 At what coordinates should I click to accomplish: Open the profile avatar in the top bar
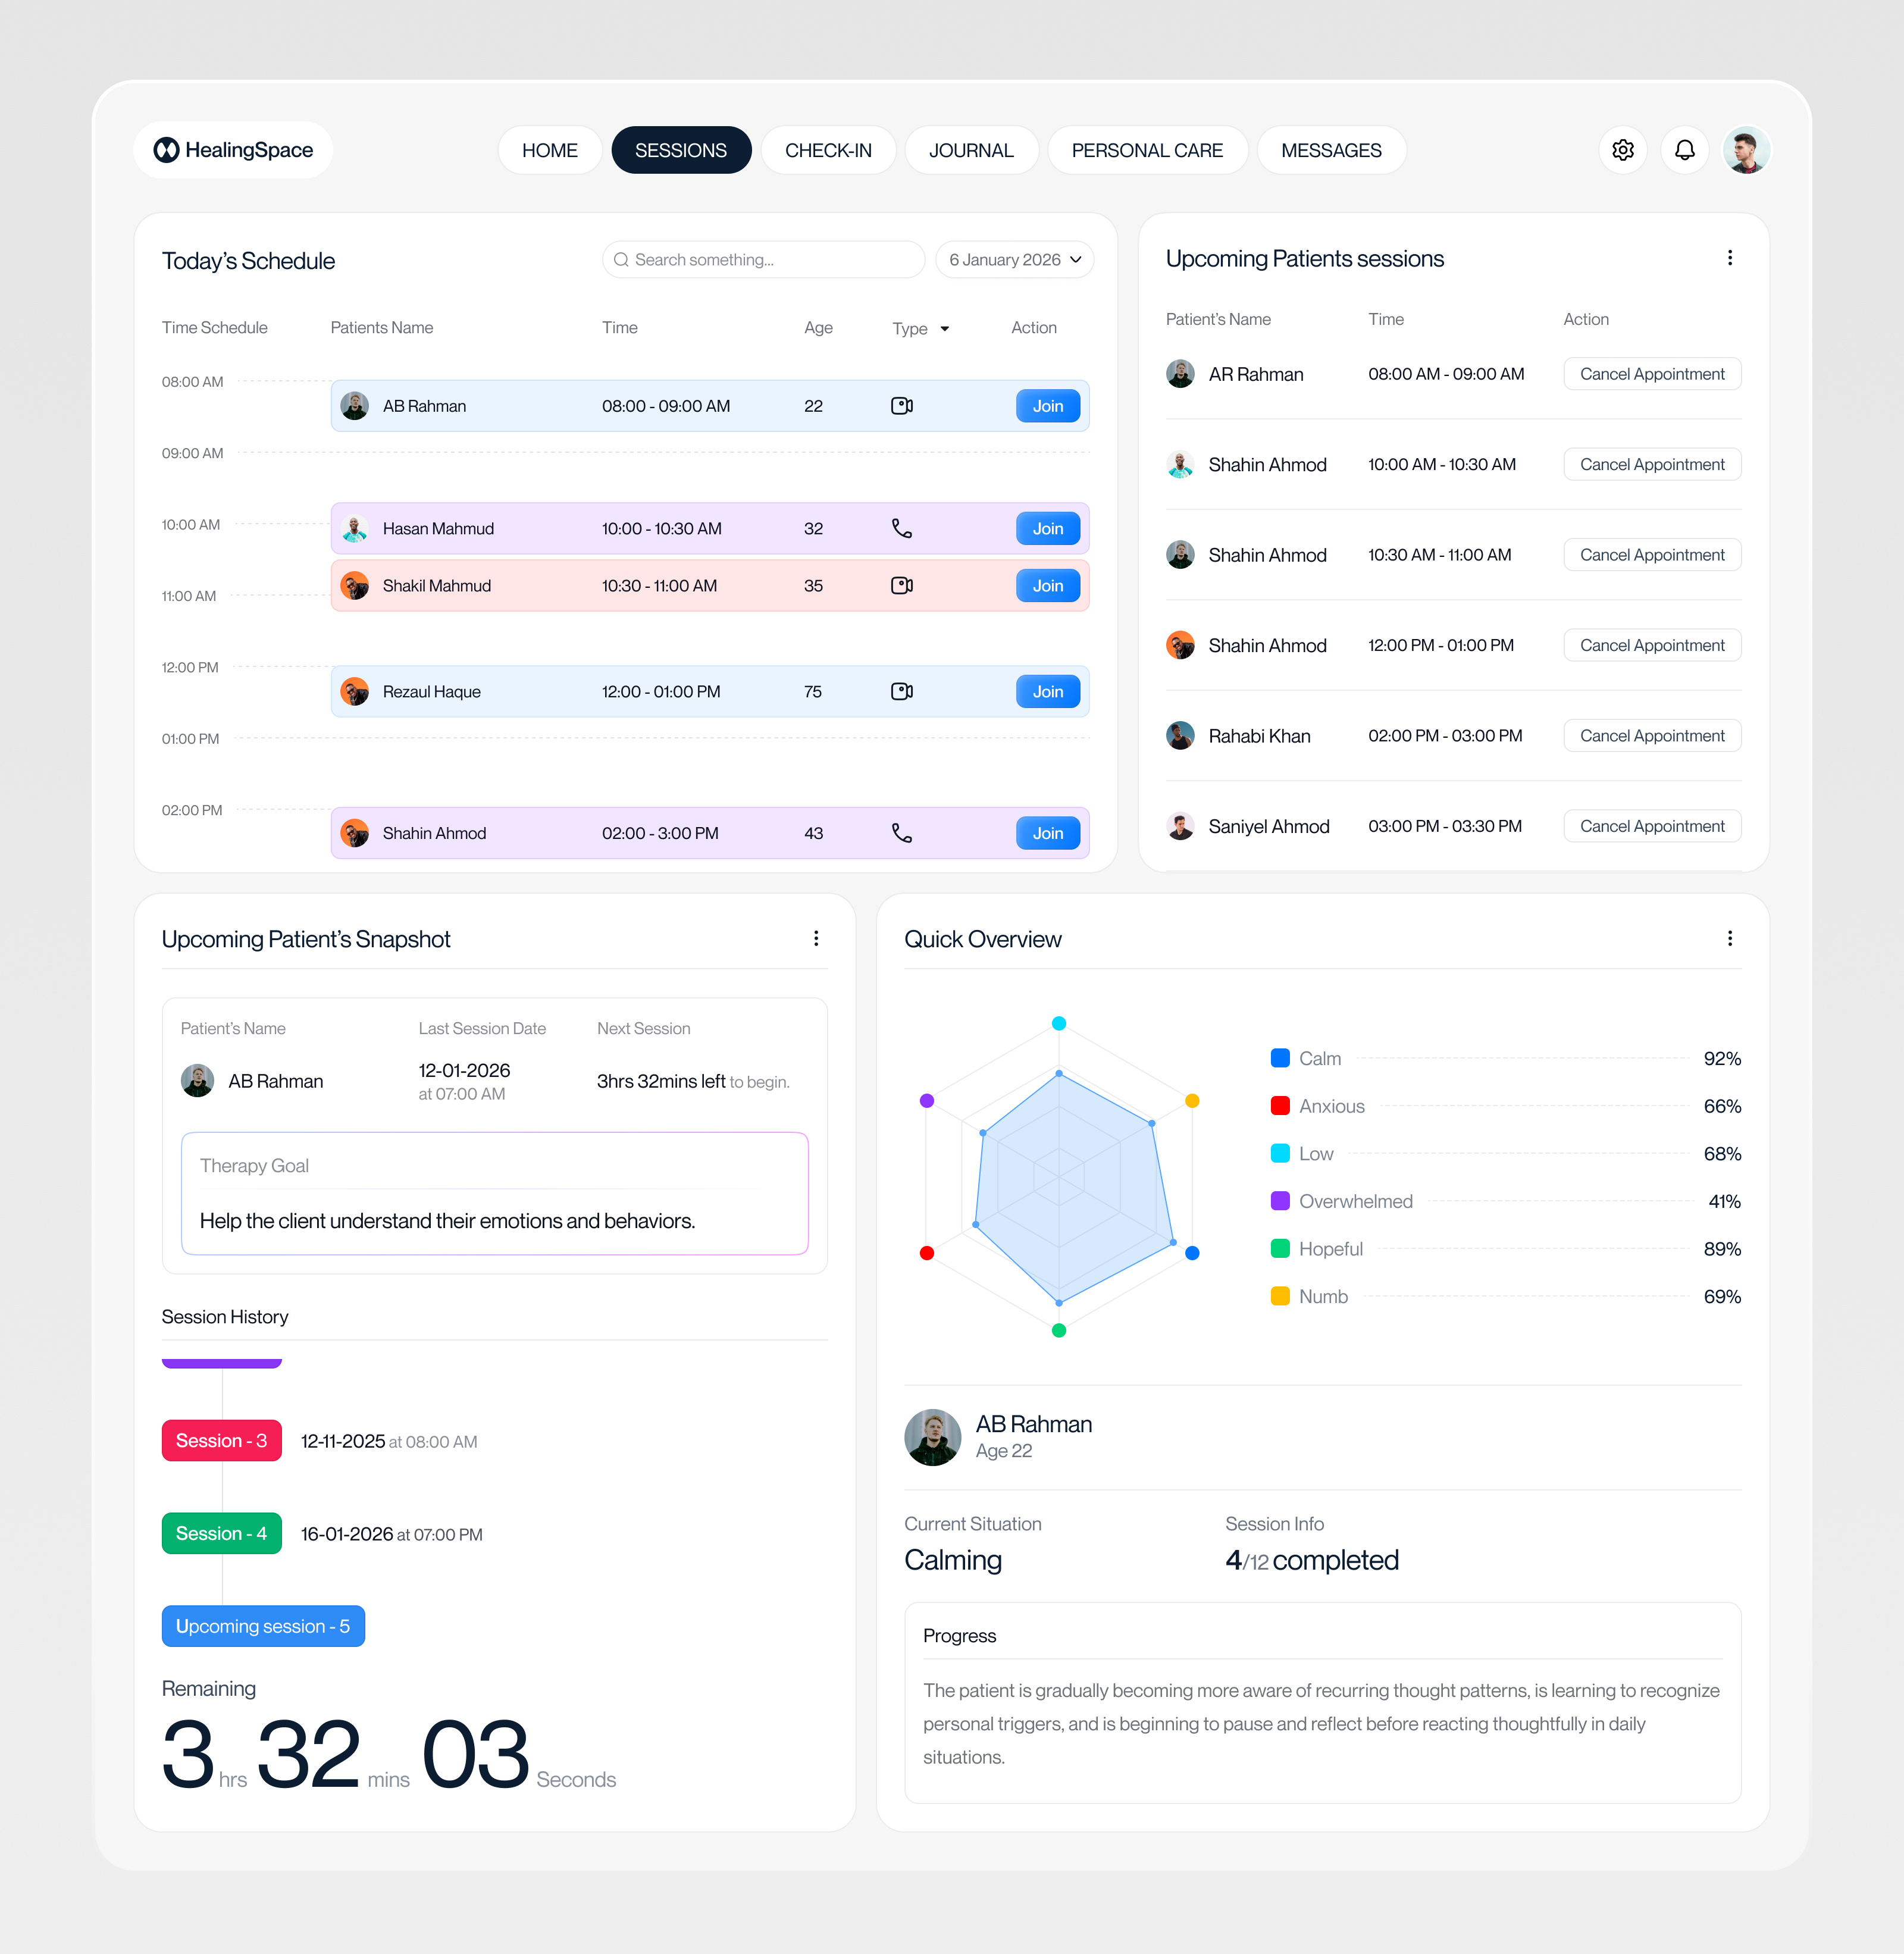pos(1746,150)
